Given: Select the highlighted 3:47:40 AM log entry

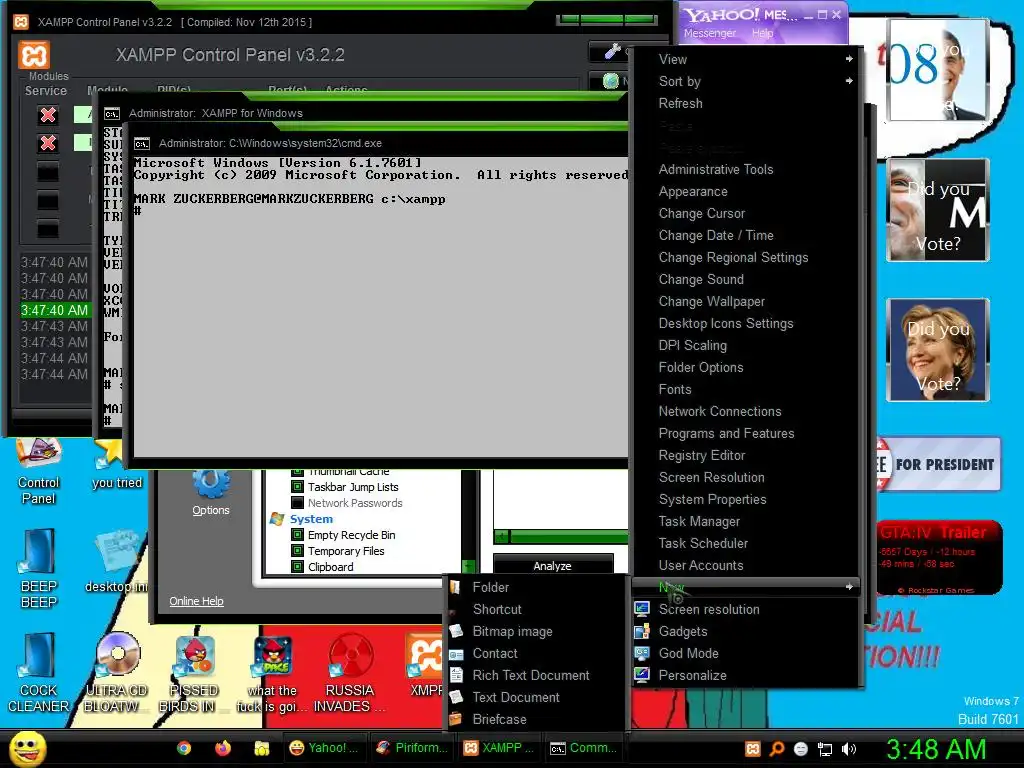Looking at the screenshot, I should 55,310.
